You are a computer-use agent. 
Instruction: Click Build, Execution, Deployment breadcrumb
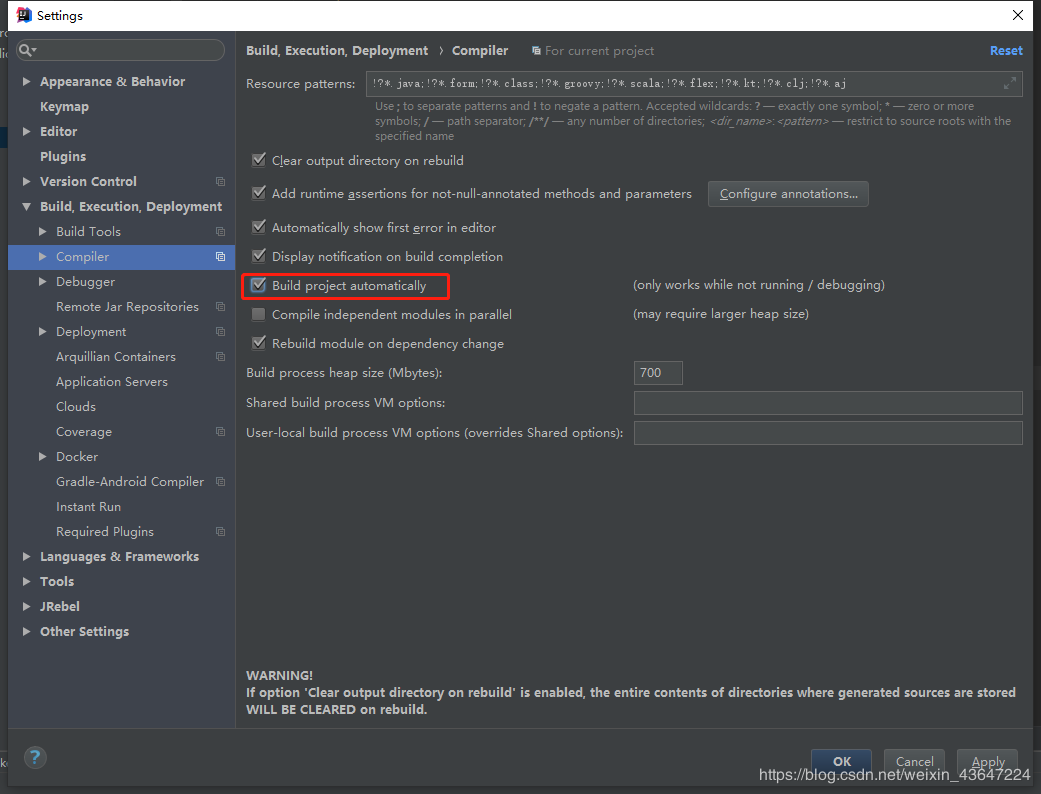pos(337,50)
